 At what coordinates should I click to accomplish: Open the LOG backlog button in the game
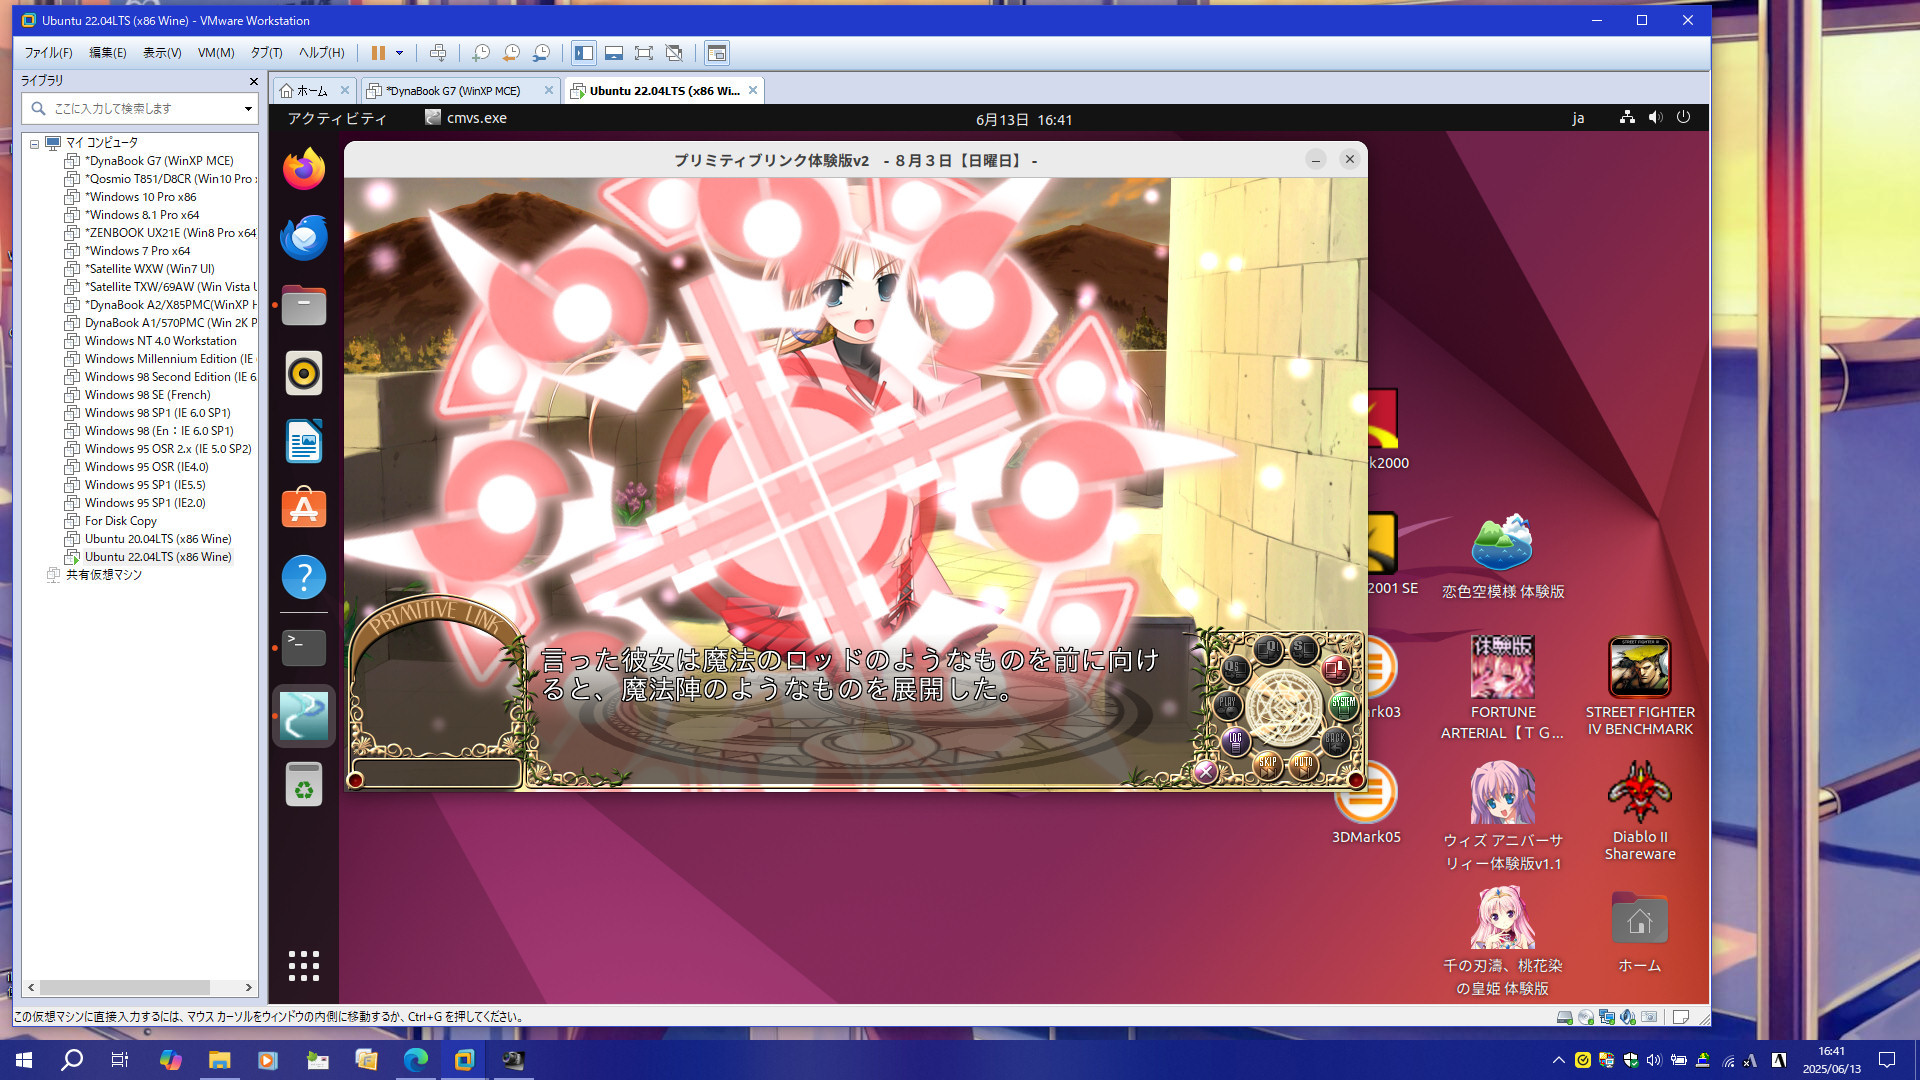click(x=1236, y=741)
